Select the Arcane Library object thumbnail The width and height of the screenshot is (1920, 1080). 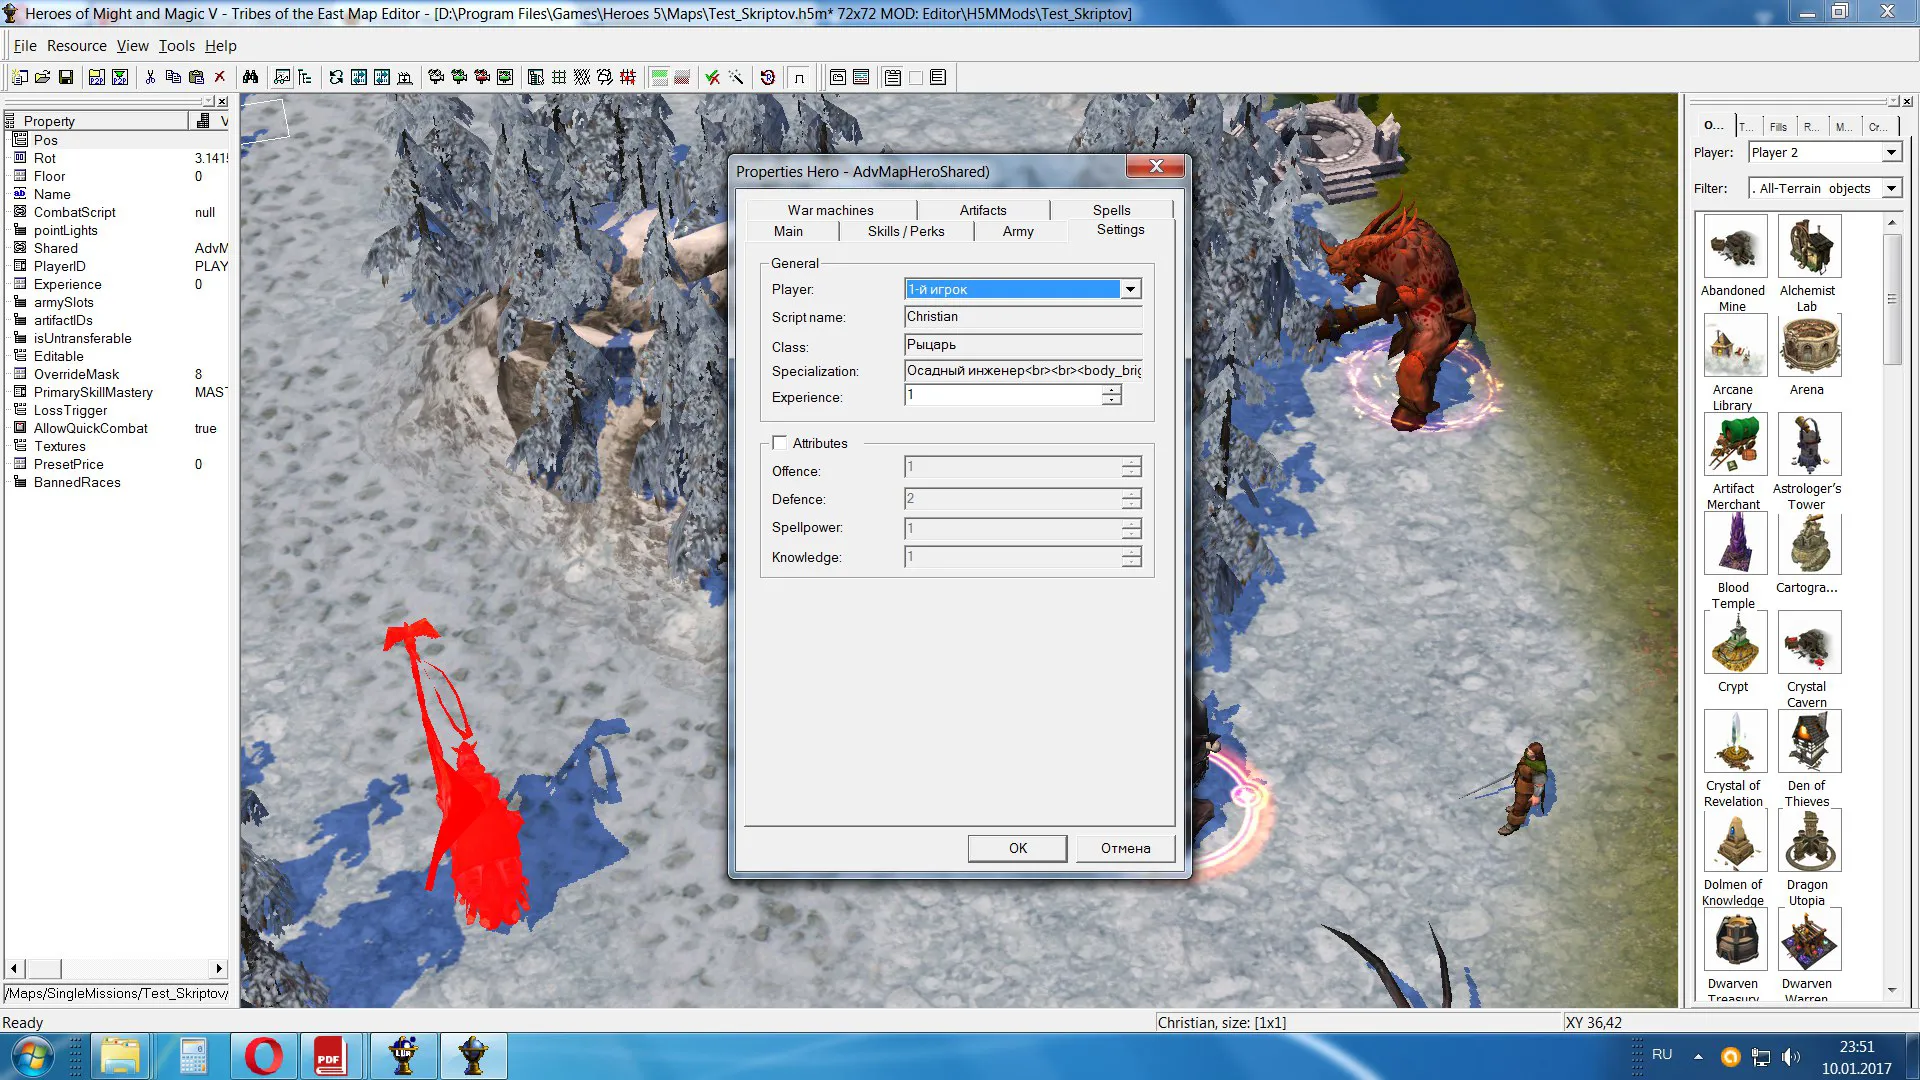pos(1735,345)
